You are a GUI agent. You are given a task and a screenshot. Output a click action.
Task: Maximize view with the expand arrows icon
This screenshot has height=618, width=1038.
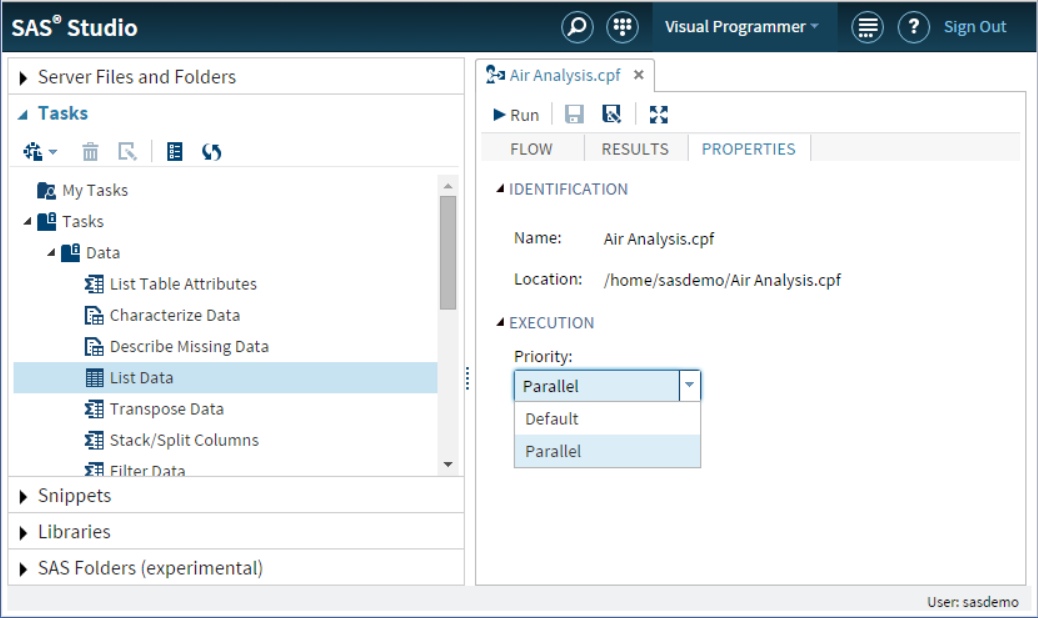tap(658, 115)
